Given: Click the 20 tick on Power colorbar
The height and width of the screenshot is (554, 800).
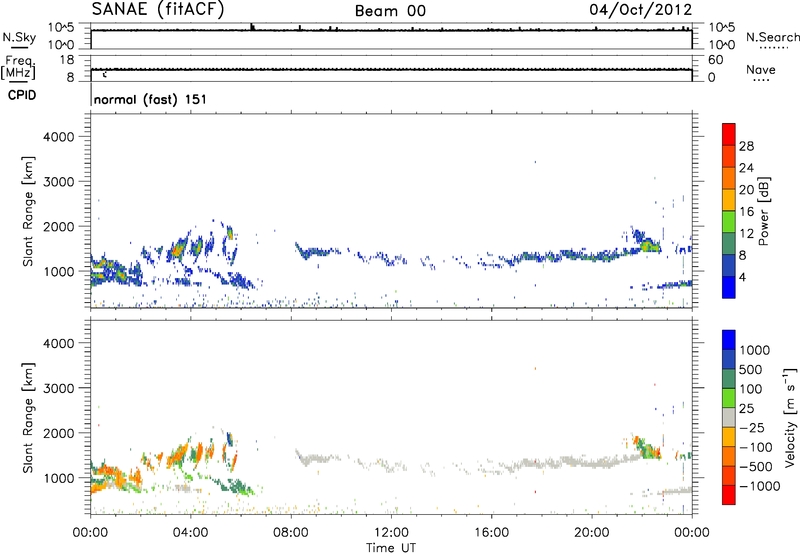Looking at the screenshot, I should 746,190.
